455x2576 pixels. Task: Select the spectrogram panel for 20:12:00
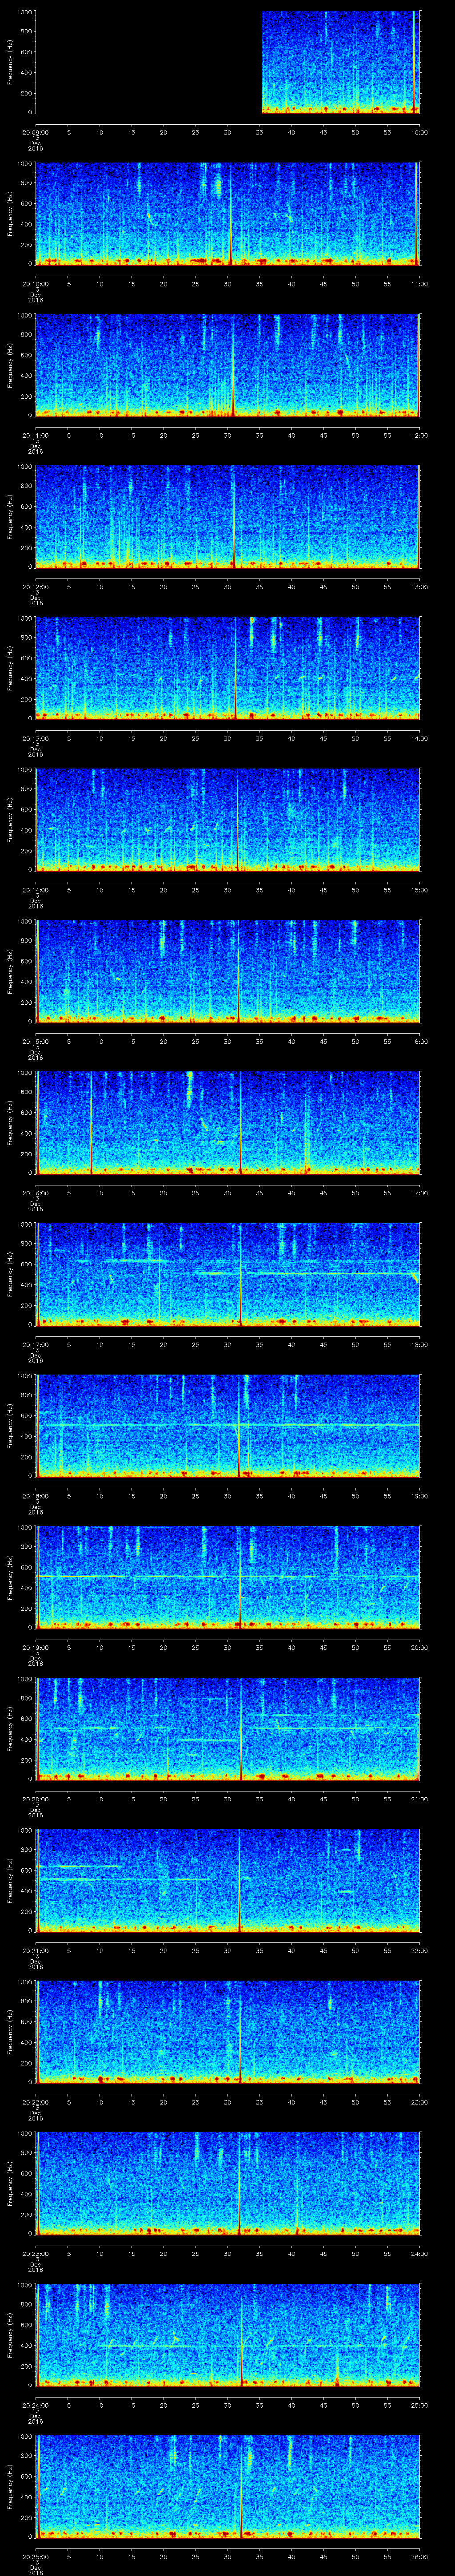point(228,516)
